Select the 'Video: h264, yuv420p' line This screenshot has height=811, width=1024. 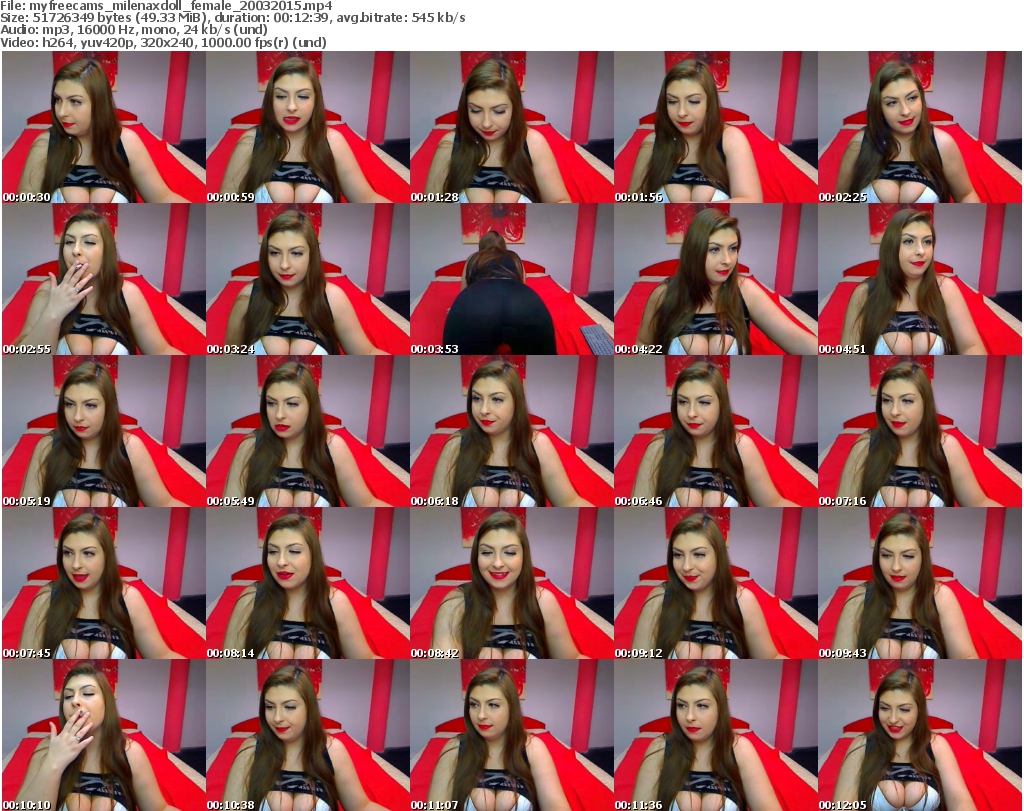coord(163,42)
